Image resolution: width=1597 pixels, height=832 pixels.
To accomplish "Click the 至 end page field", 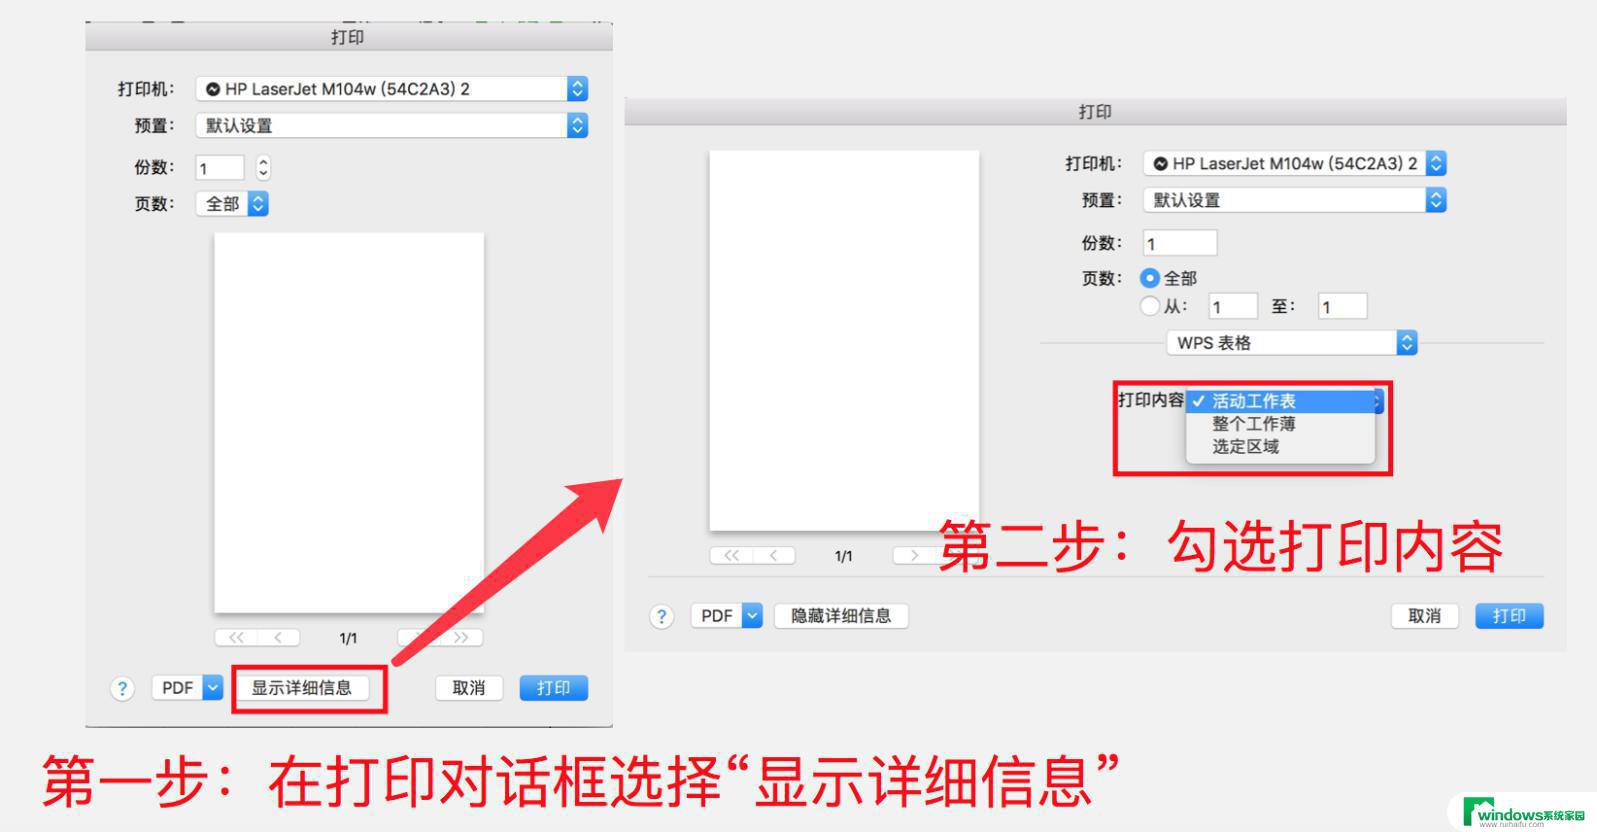I will point(1342,307).
